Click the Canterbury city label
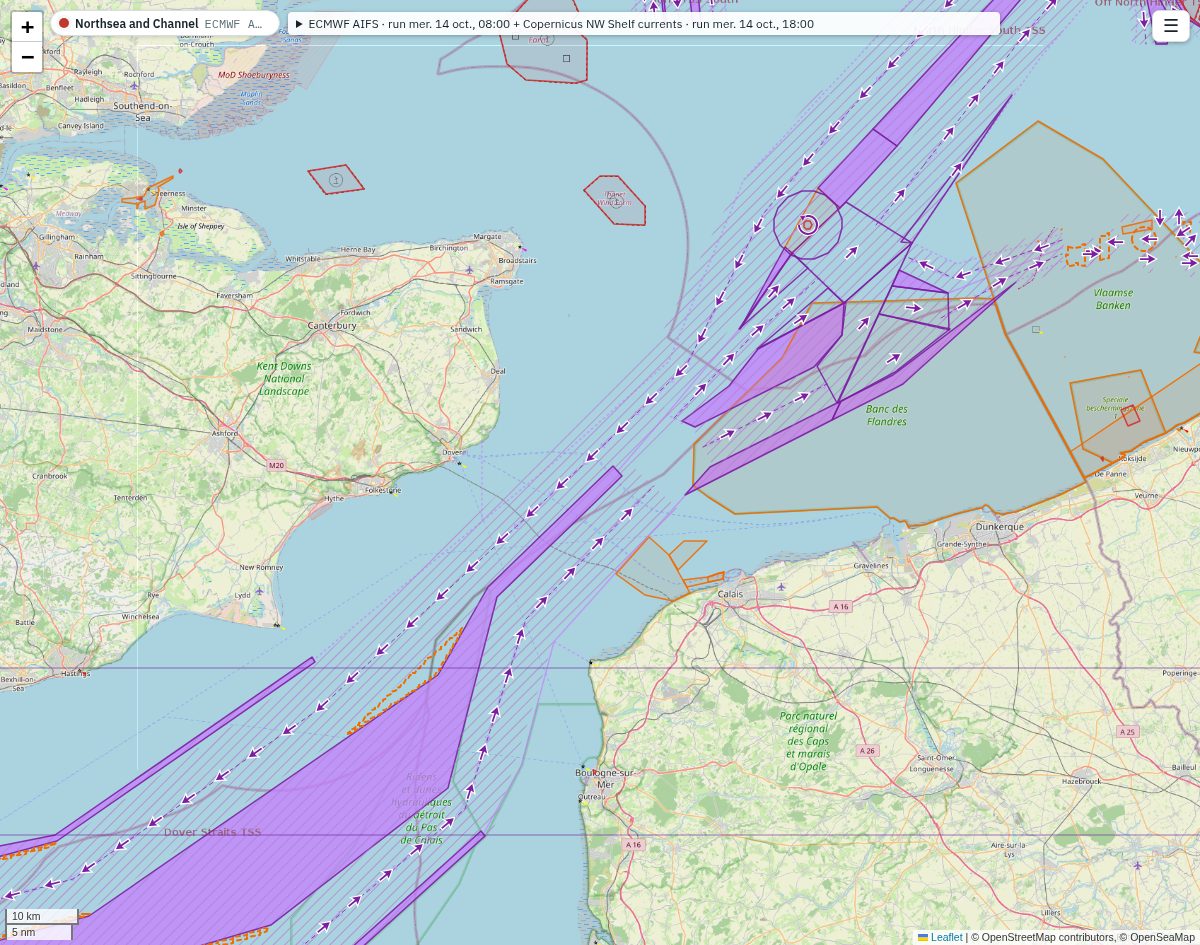Viewport: 1200px width, 945px height. [332, 325]
